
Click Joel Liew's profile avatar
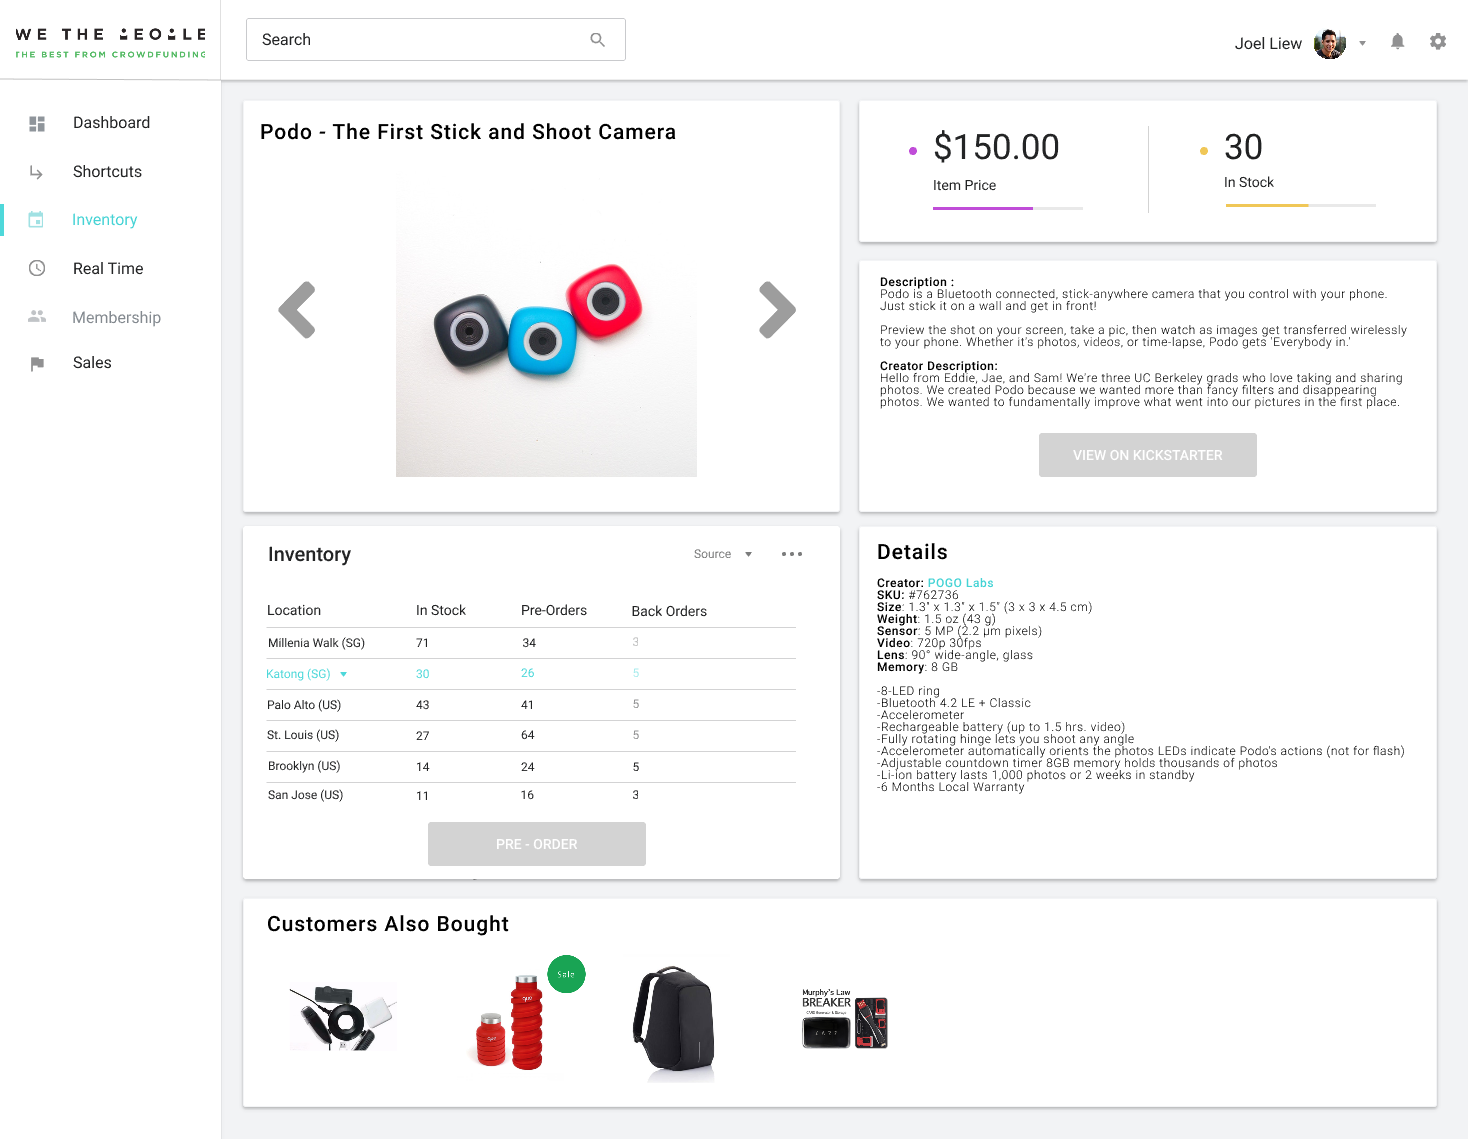pyautogui.click(x=1330, y=44)
